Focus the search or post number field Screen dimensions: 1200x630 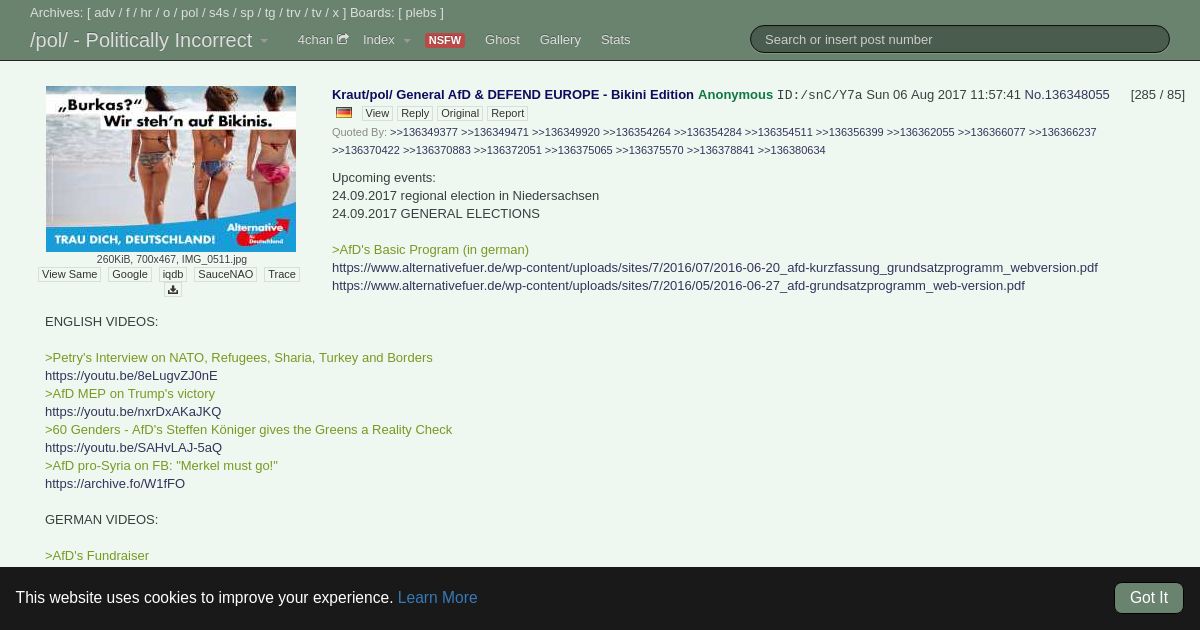pos(959,39)
